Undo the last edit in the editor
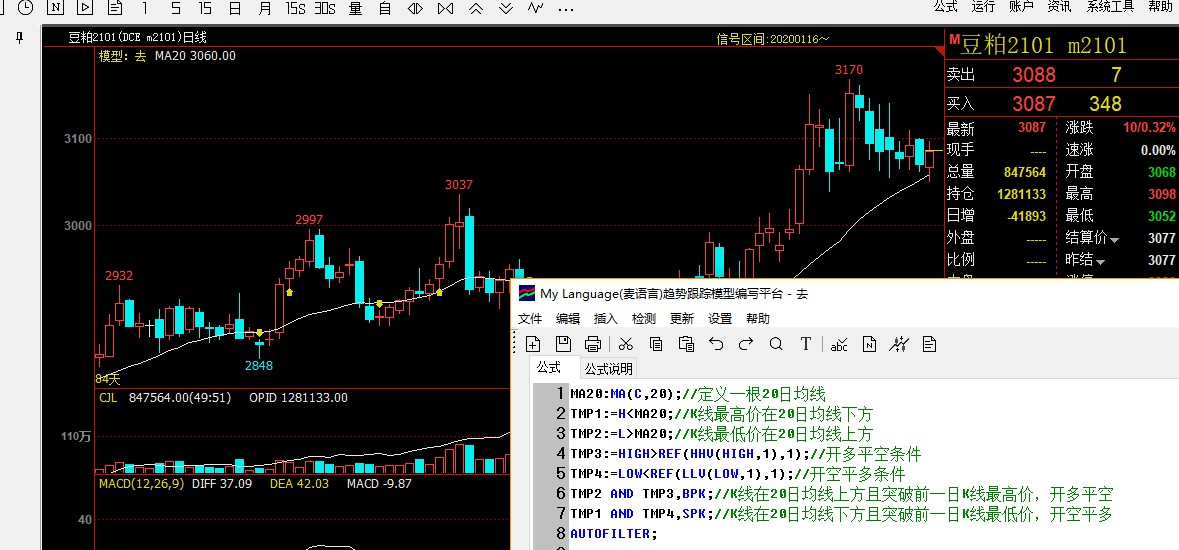This screenshot has width=1179, height=550. coord(716,344)
